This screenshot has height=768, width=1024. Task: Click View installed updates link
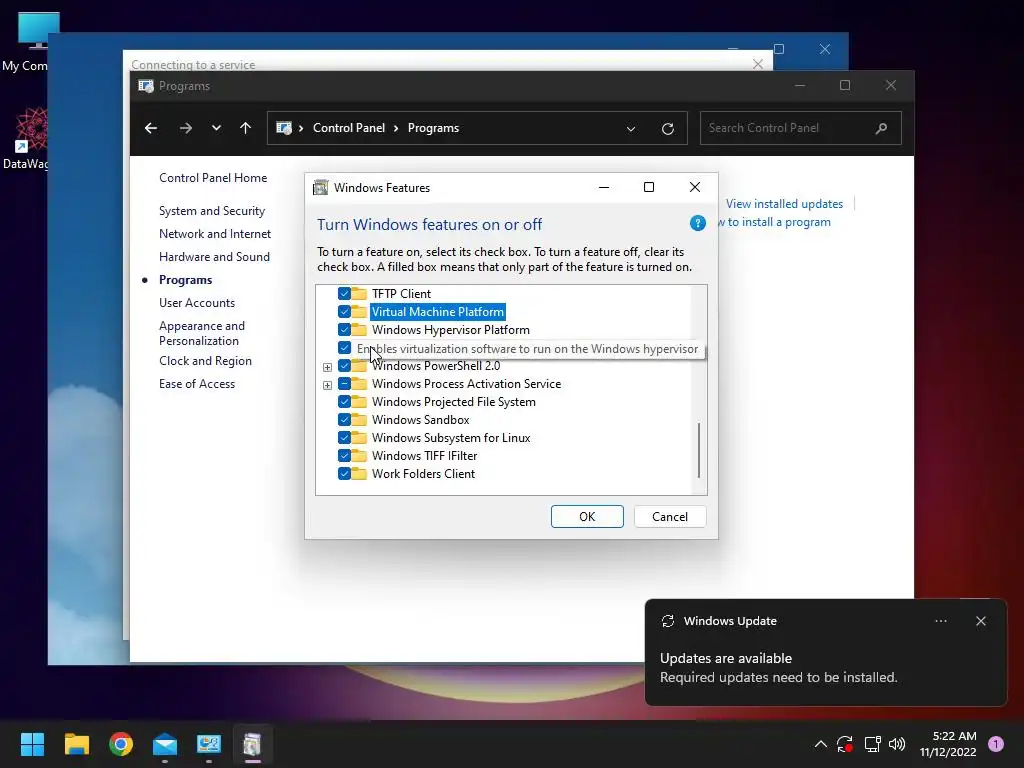coord(784,204)
